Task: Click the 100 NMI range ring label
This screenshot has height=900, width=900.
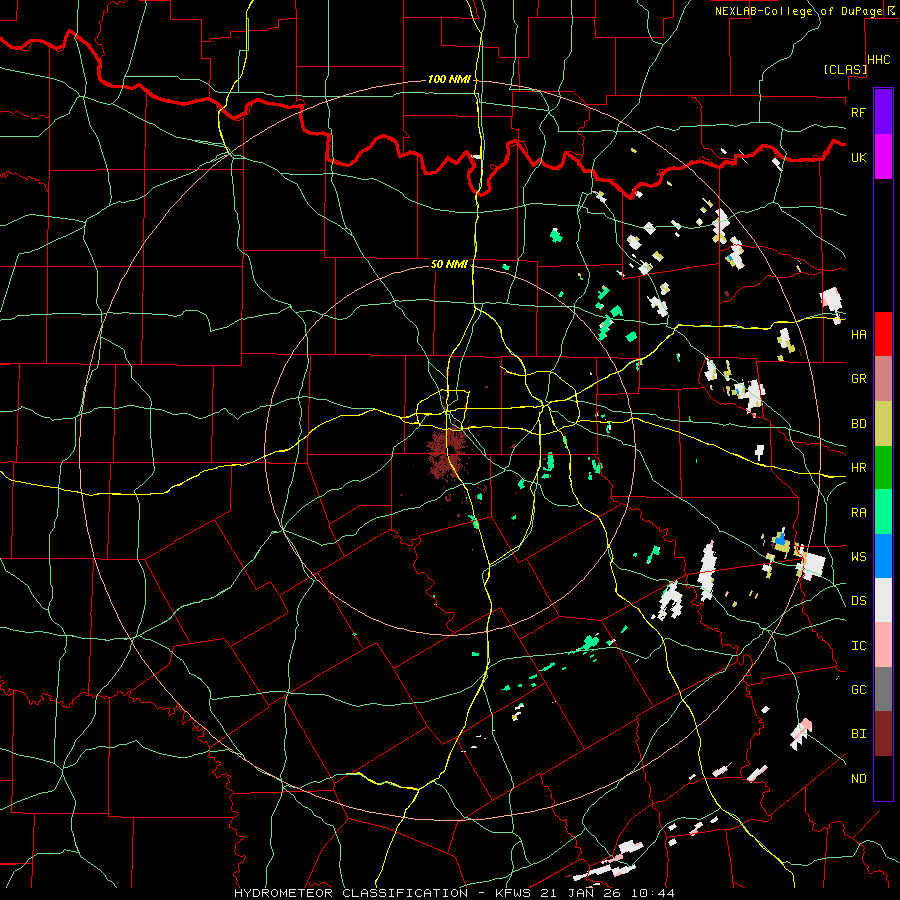Action: pos(449,79)
